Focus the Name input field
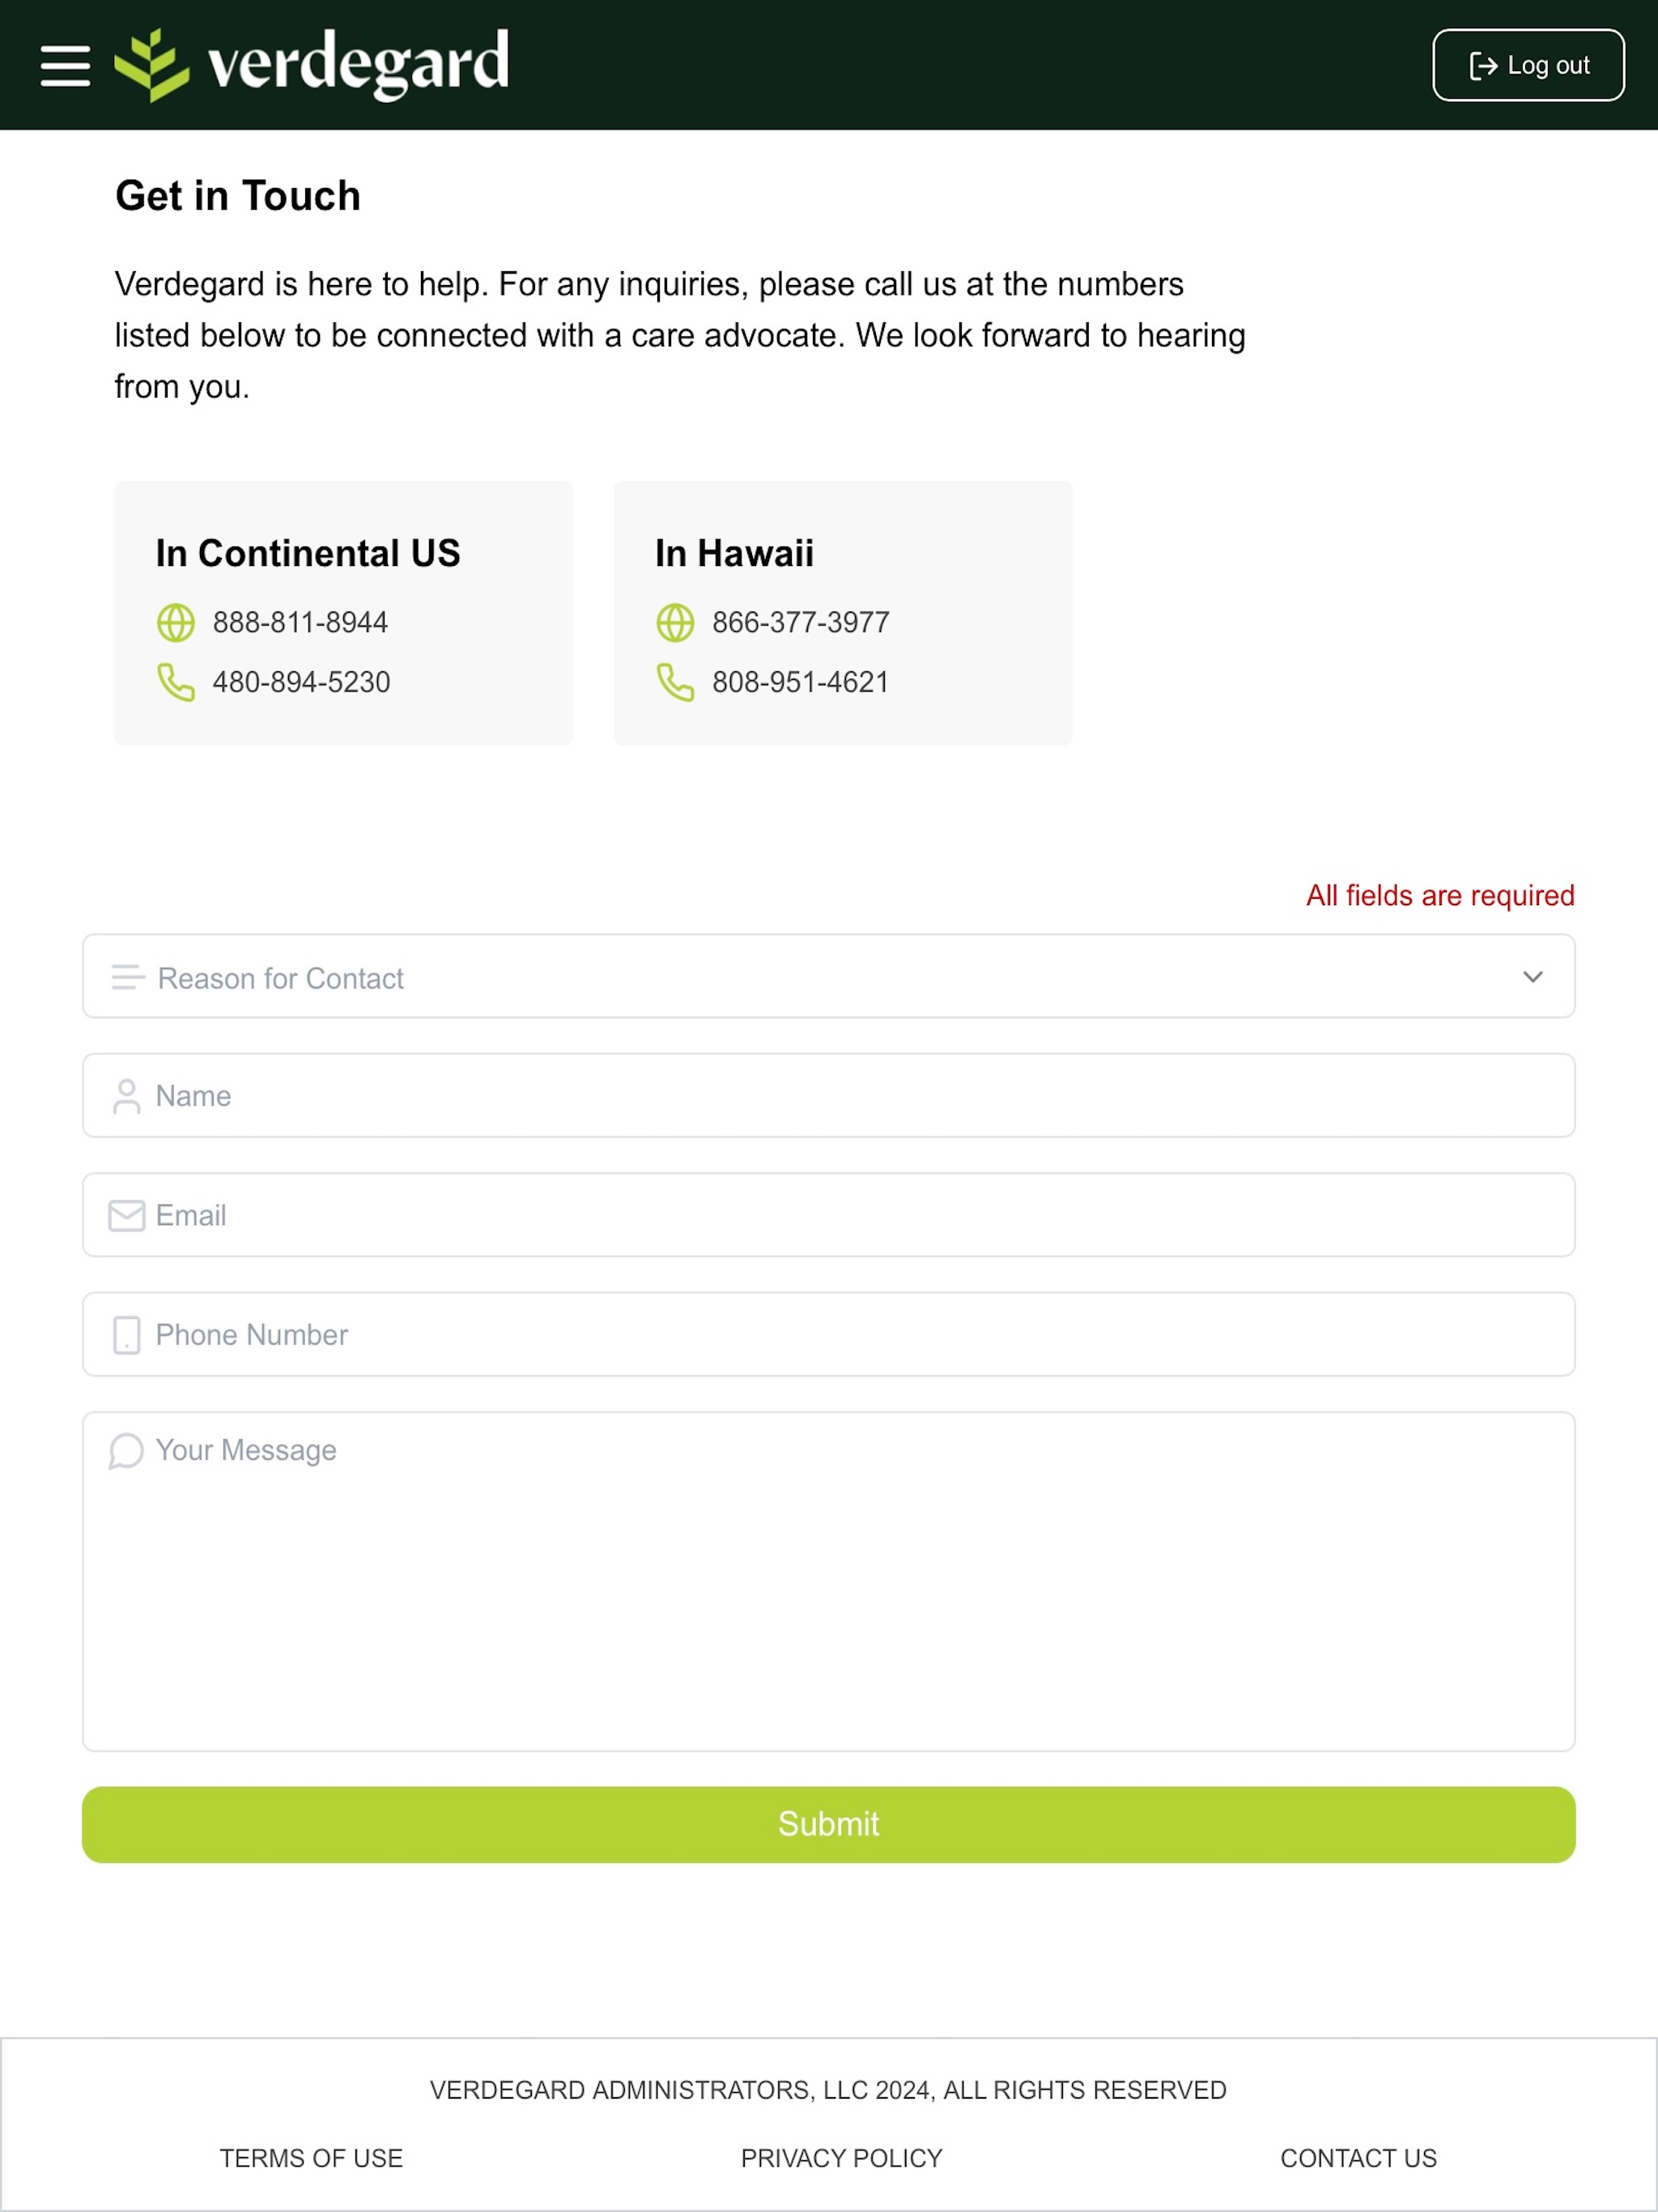1658x2212 pixels. click(829, 1095)
